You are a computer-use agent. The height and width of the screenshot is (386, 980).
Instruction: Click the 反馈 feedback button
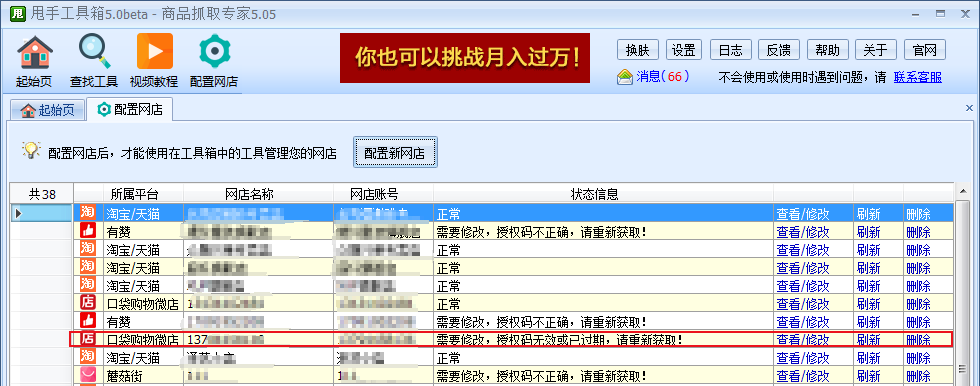coord(779,50)
